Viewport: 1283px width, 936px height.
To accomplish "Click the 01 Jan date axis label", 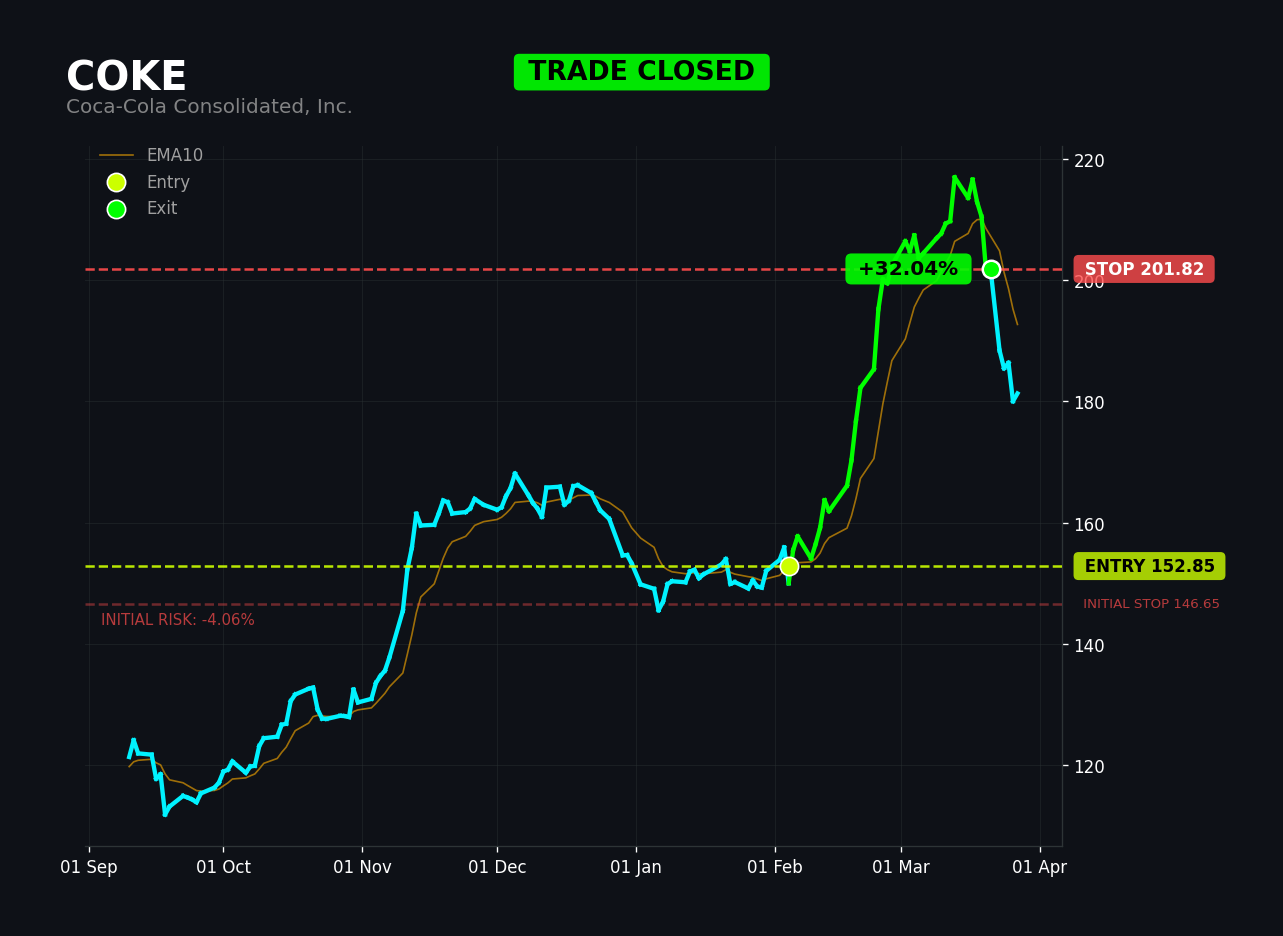I will pos(636,867).
